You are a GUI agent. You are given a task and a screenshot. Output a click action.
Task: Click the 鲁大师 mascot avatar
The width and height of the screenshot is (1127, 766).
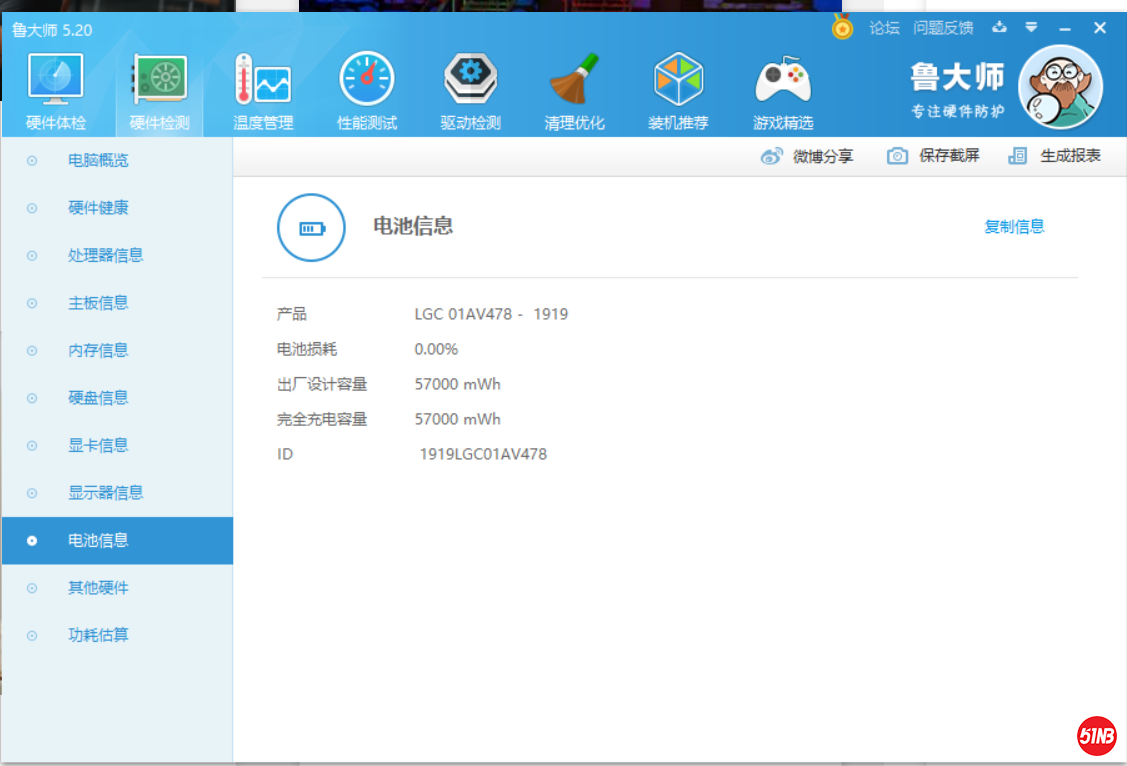pyautogui.click(x=1059, y=87)
